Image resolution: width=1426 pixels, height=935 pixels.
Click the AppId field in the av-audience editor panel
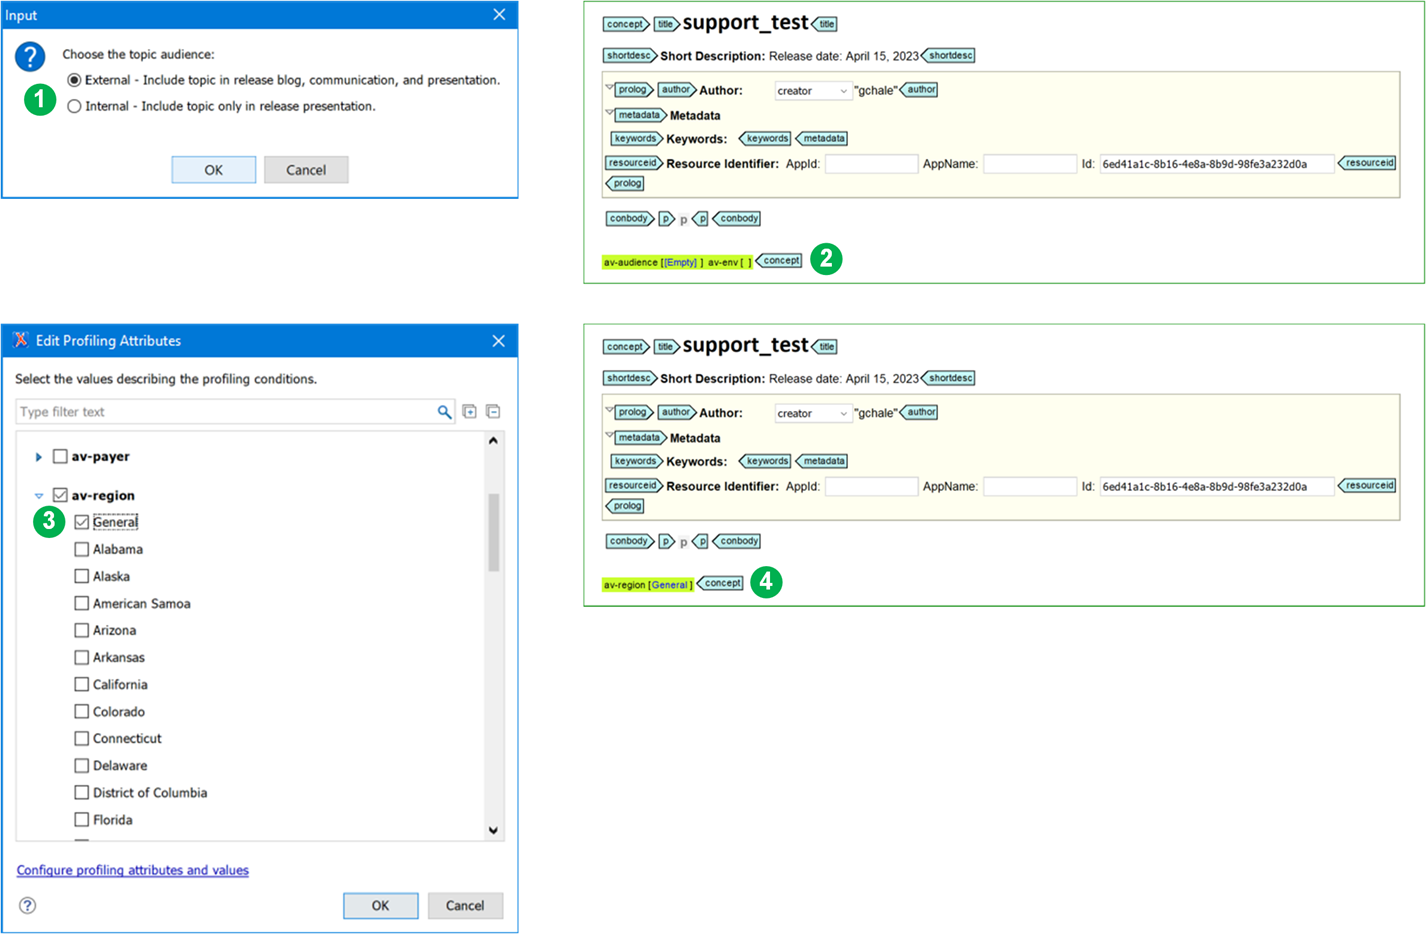coord(871,164)
